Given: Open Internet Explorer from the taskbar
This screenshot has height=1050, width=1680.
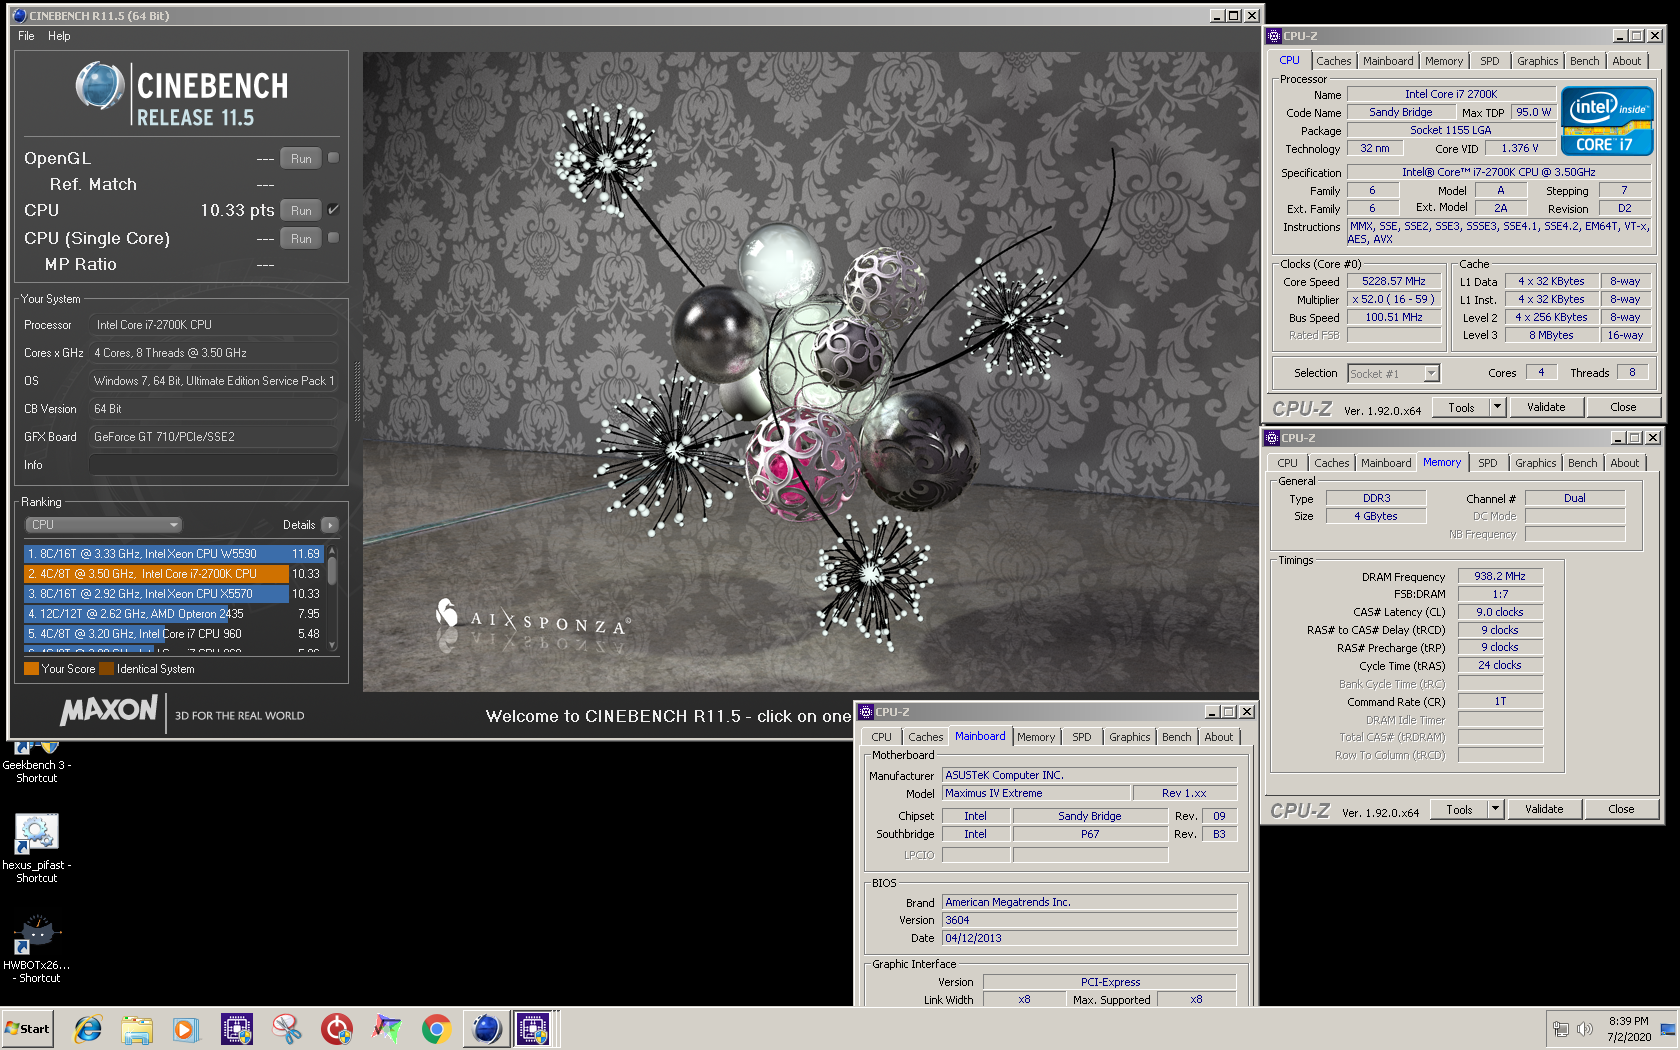Looking at the screenshot, I should coord(88,1028).
